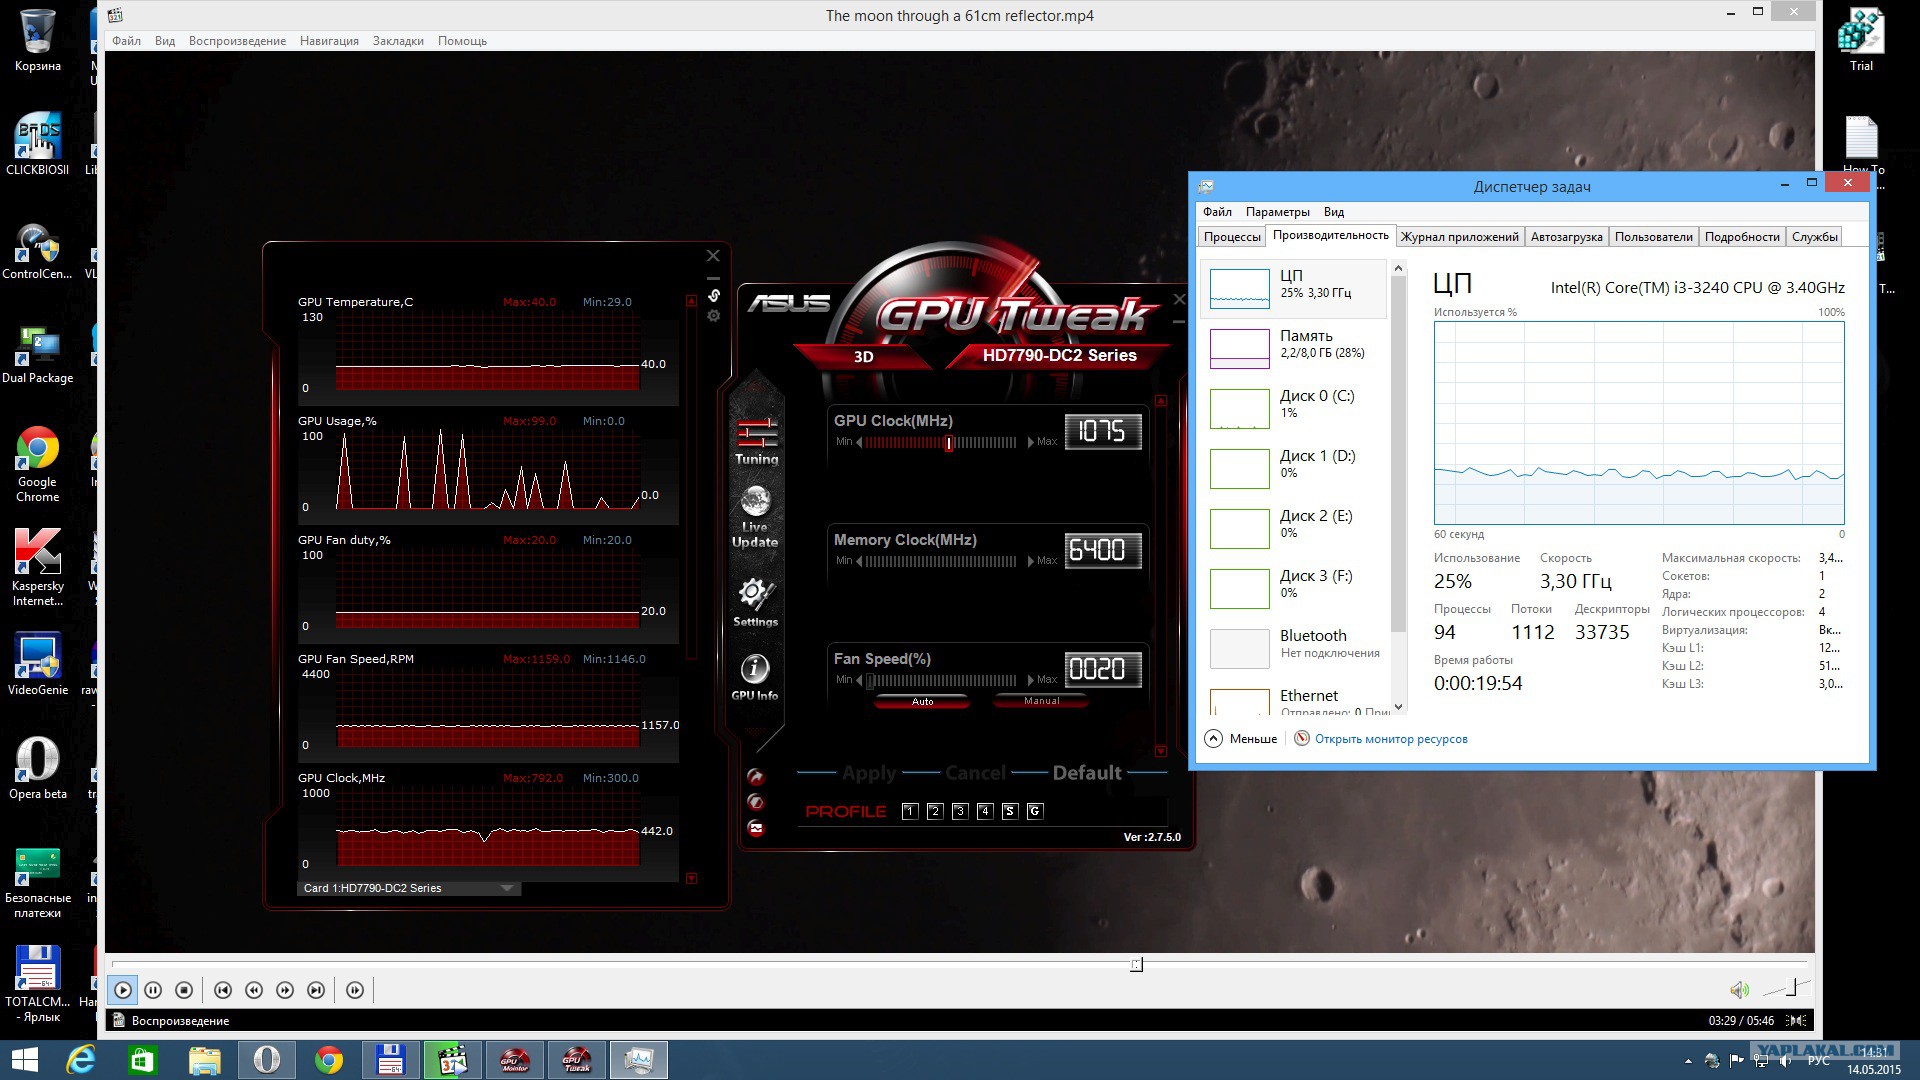
Task: Open the CLICKBIOSII desktop icon
Action: [x=38, y=145]
